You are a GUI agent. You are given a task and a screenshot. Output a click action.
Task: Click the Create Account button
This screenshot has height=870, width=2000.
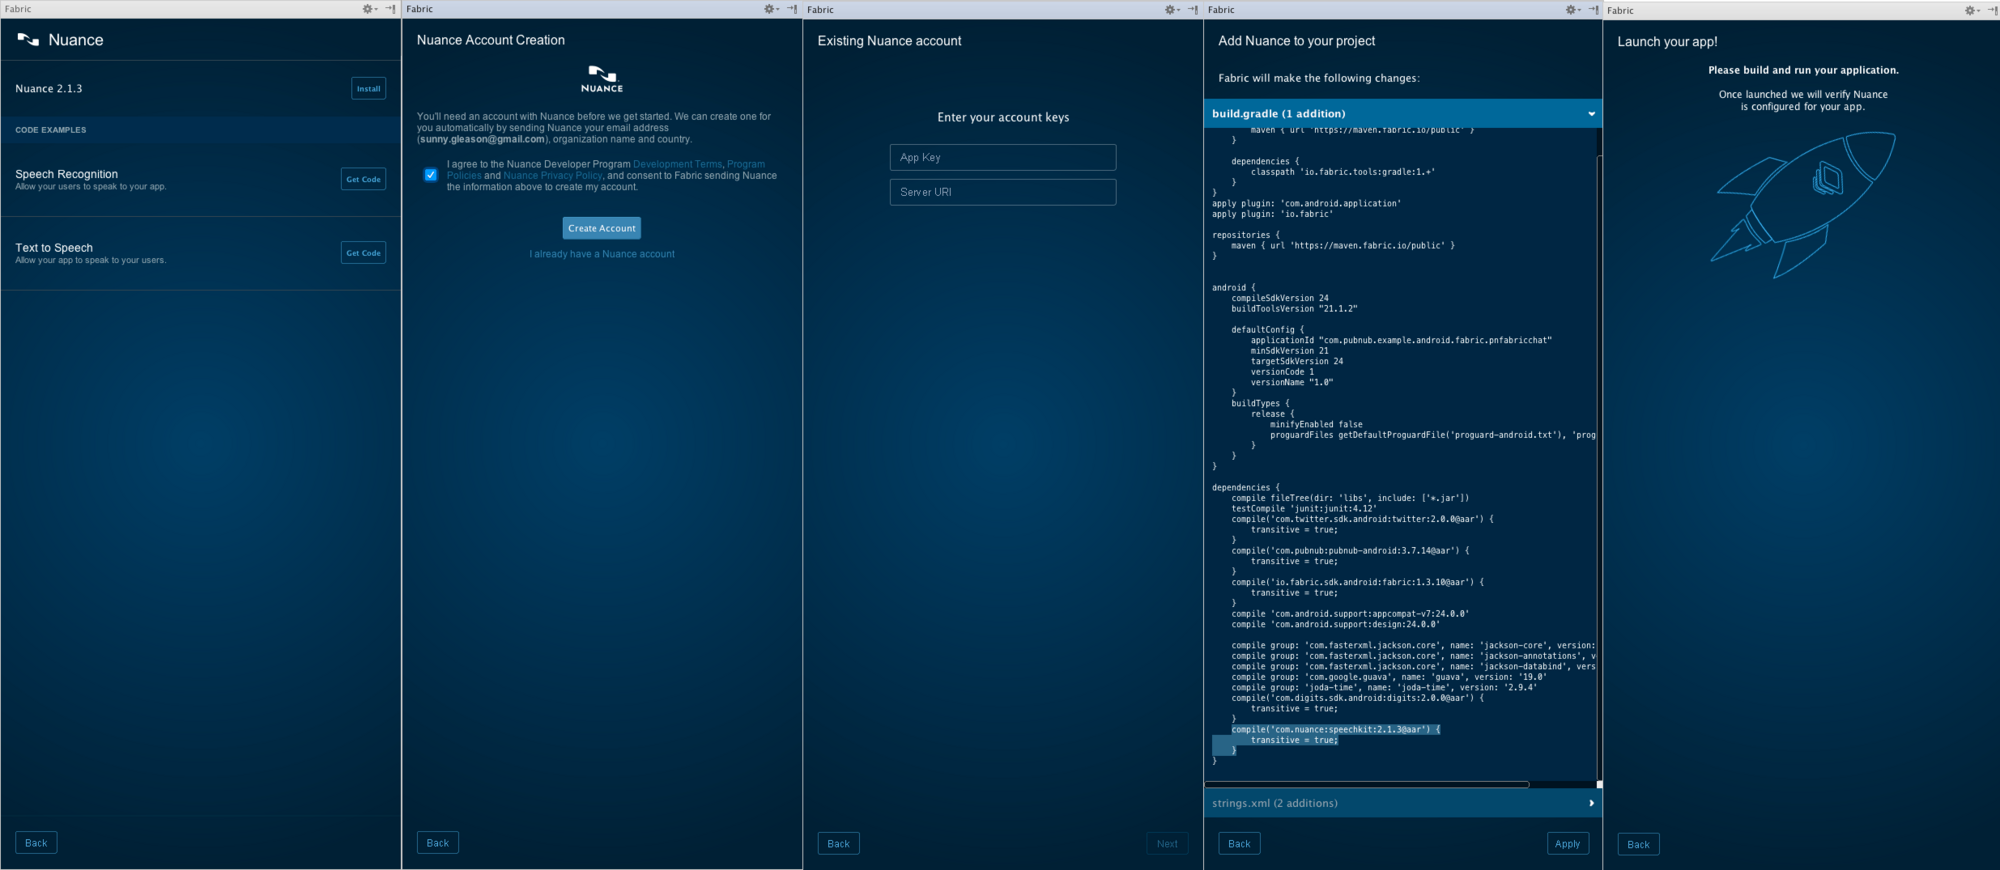[602, 228]
